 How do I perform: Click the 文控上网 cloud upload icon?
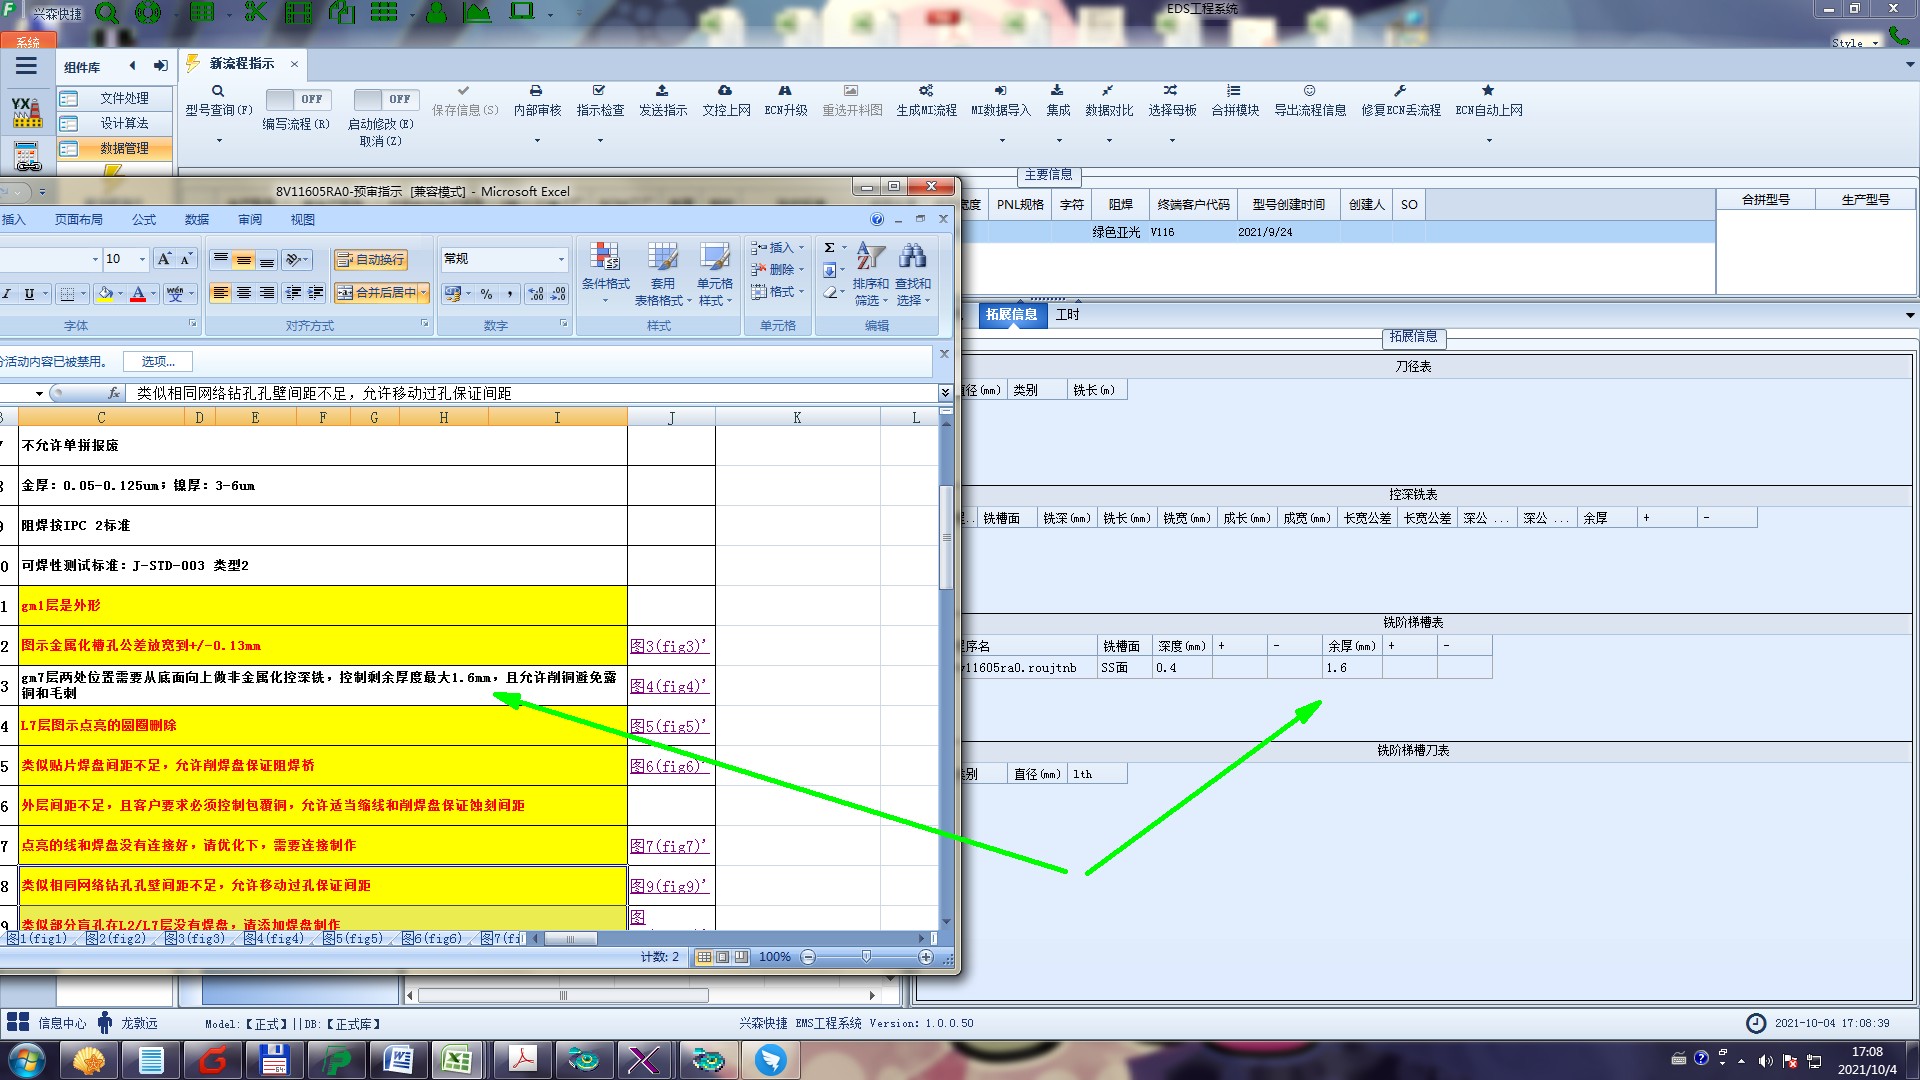click(x=725, y=91)
